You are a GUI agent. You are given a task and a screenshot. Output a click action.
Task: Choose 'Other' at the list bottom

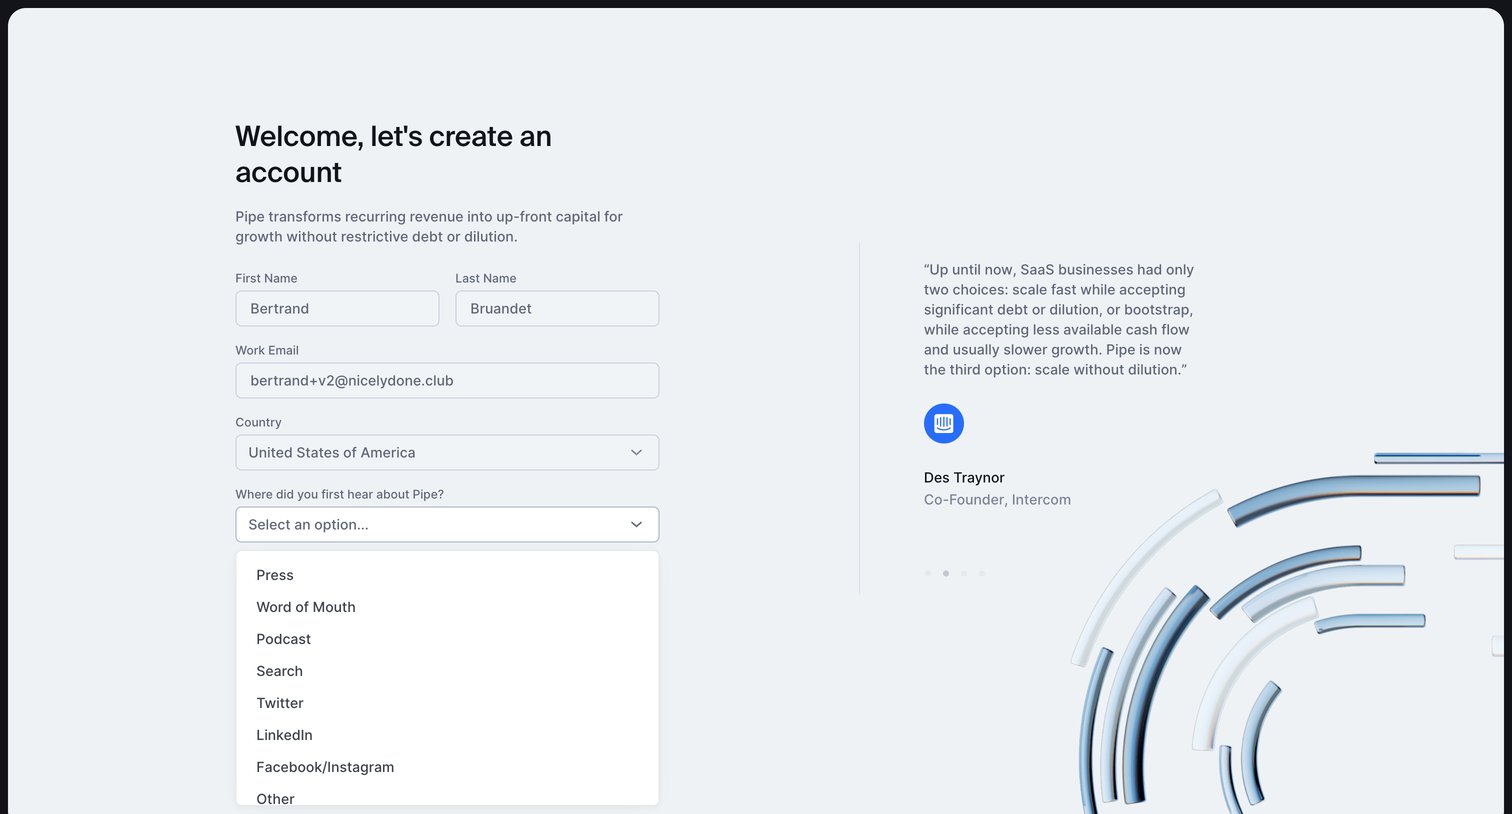pyautogui.click(x=447, y=796)
